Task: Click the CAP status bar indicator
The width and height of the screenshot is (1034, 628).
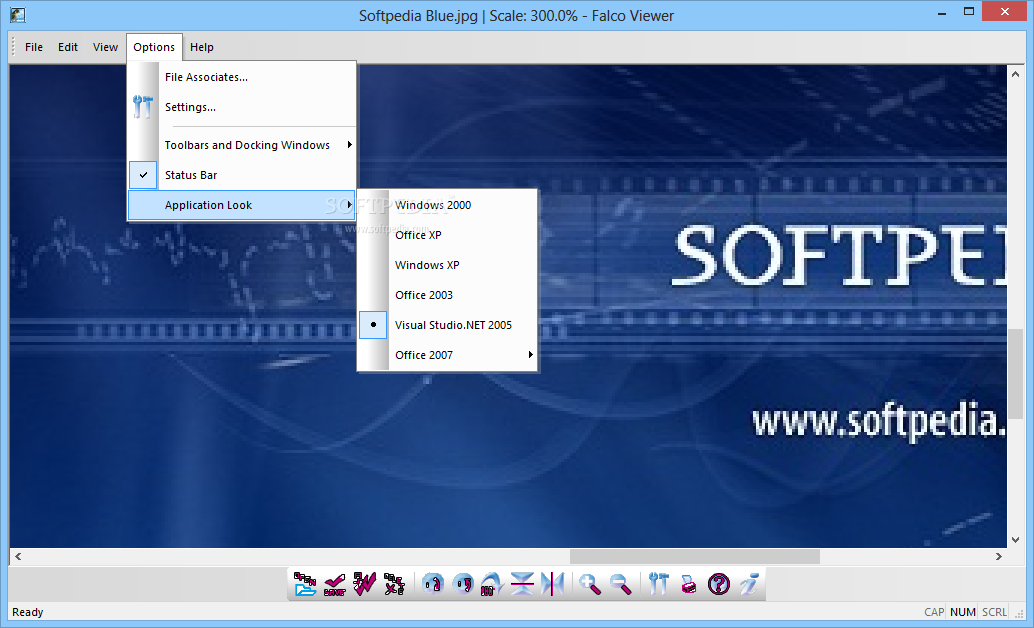Action: (x=934, y=612)
